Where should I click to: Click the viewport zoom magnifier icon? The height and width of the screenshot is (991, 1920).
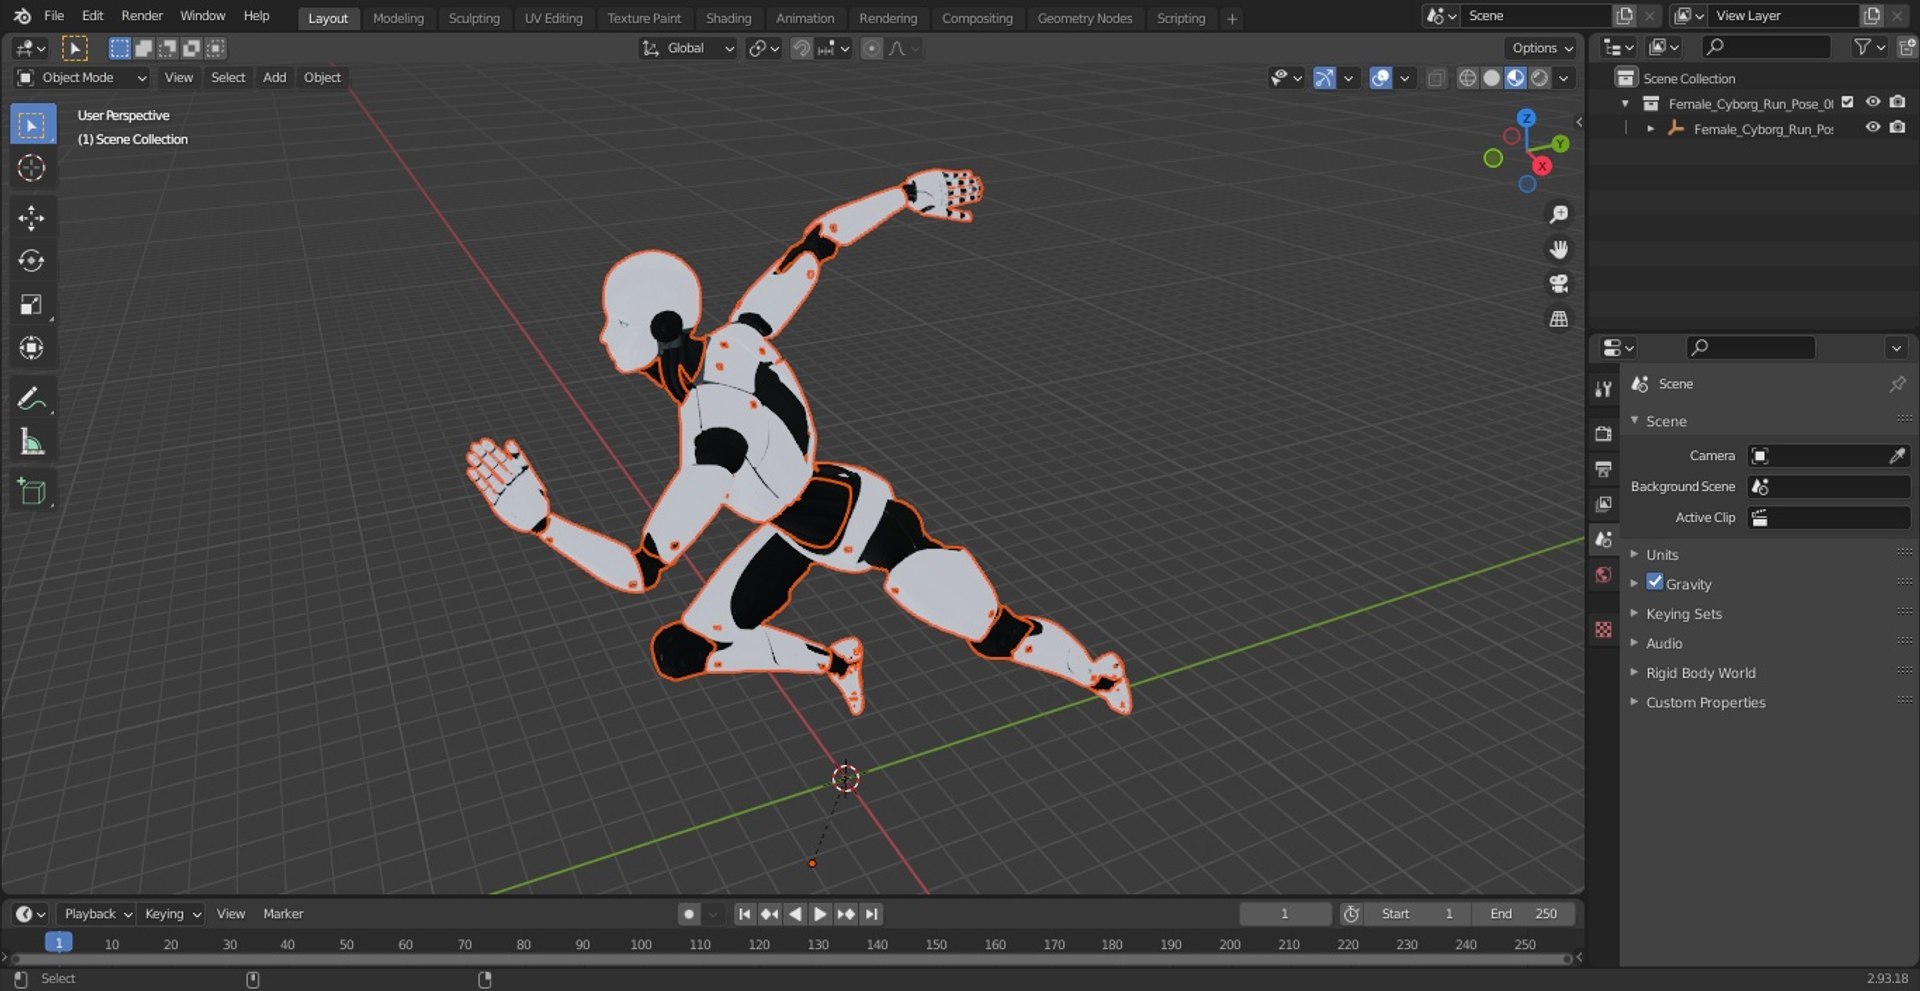coord(1558,215)
